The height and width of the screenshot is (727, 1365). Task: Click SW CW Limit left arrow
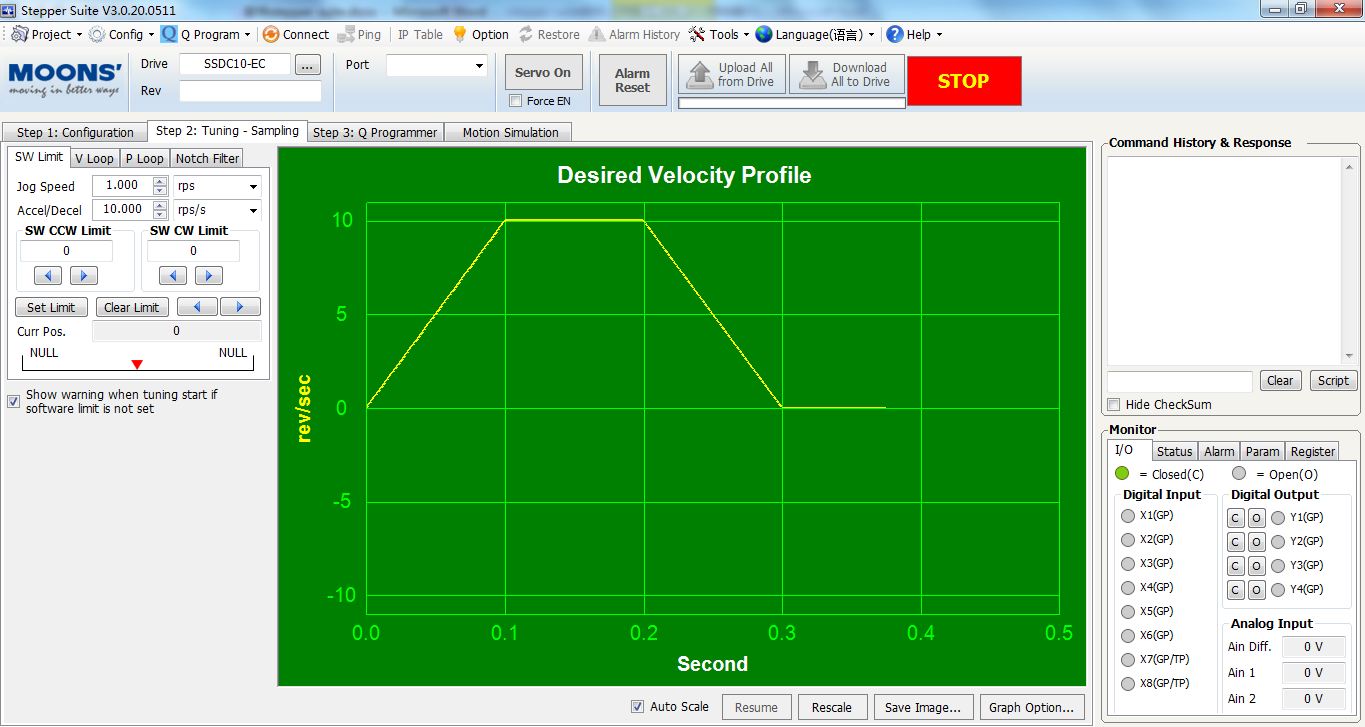(173, 275)
